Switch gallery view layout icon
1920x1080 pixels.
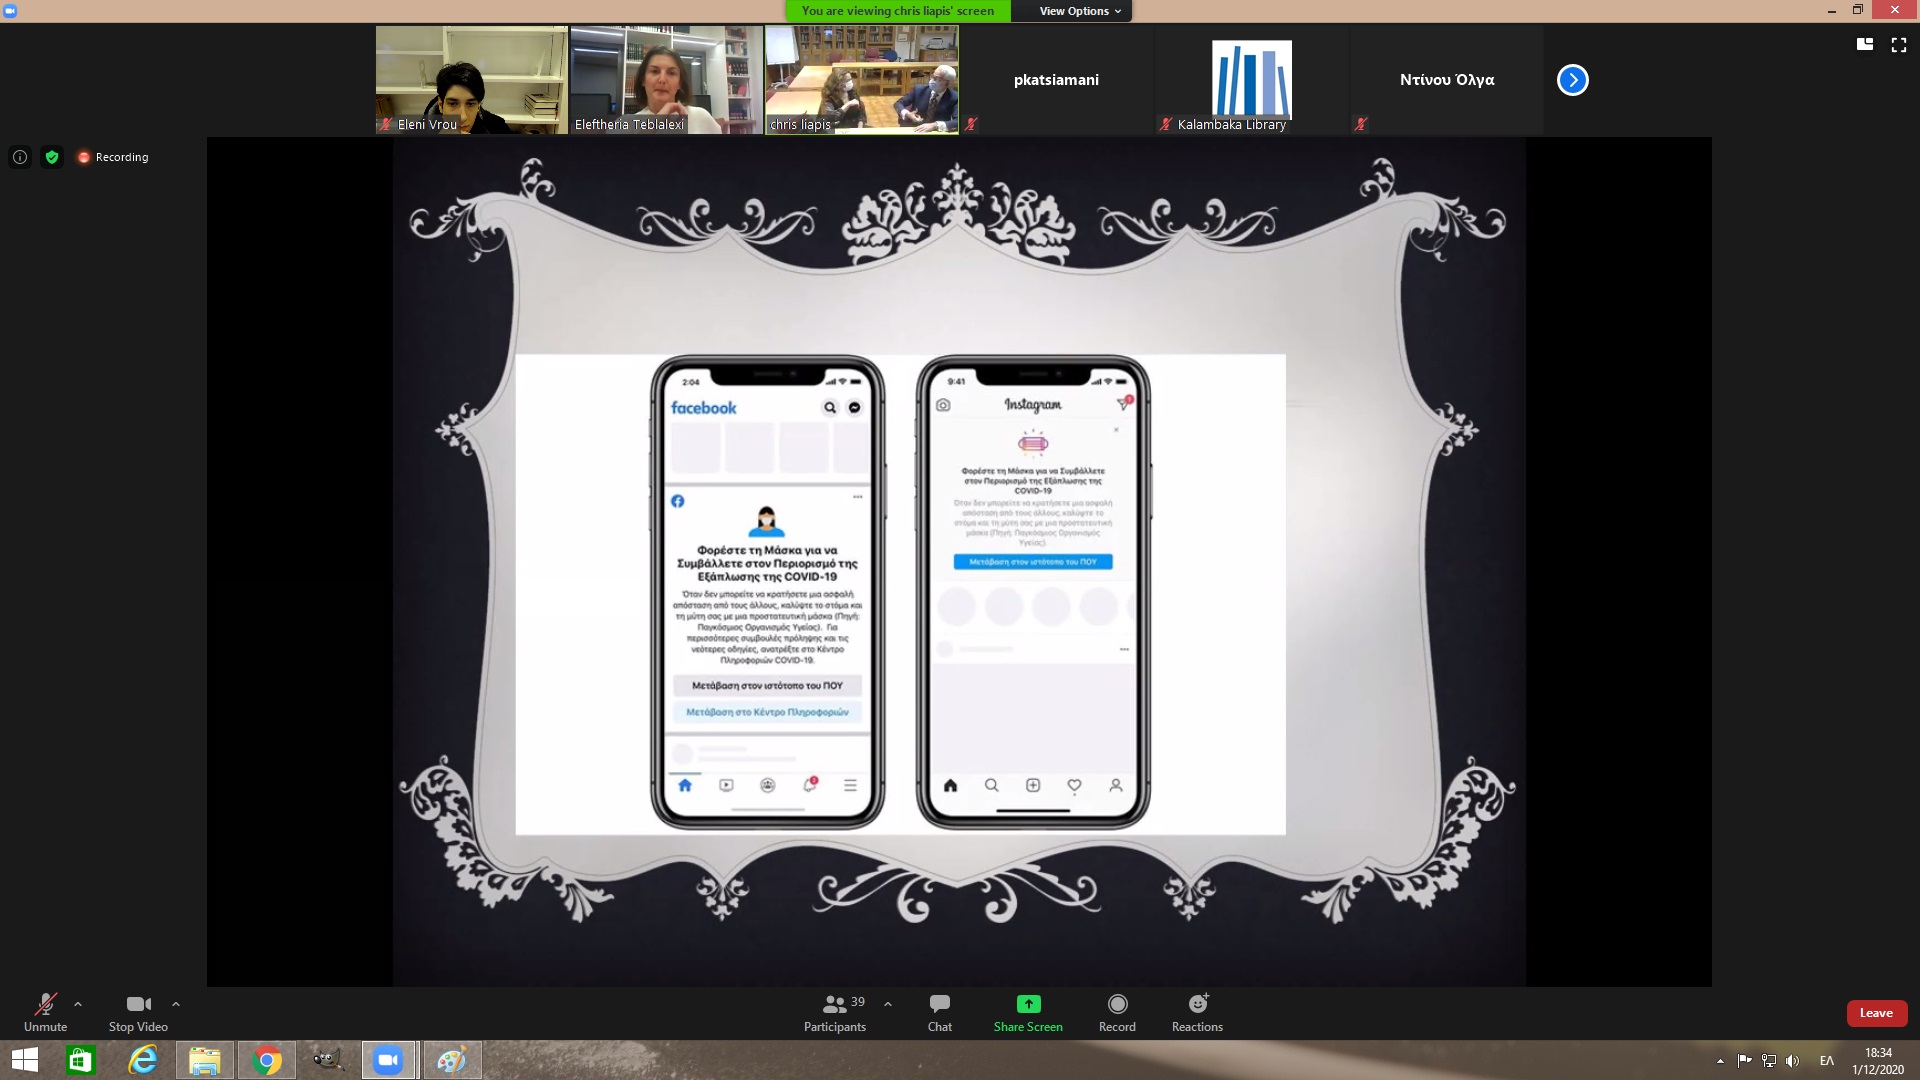point(1865,45)
